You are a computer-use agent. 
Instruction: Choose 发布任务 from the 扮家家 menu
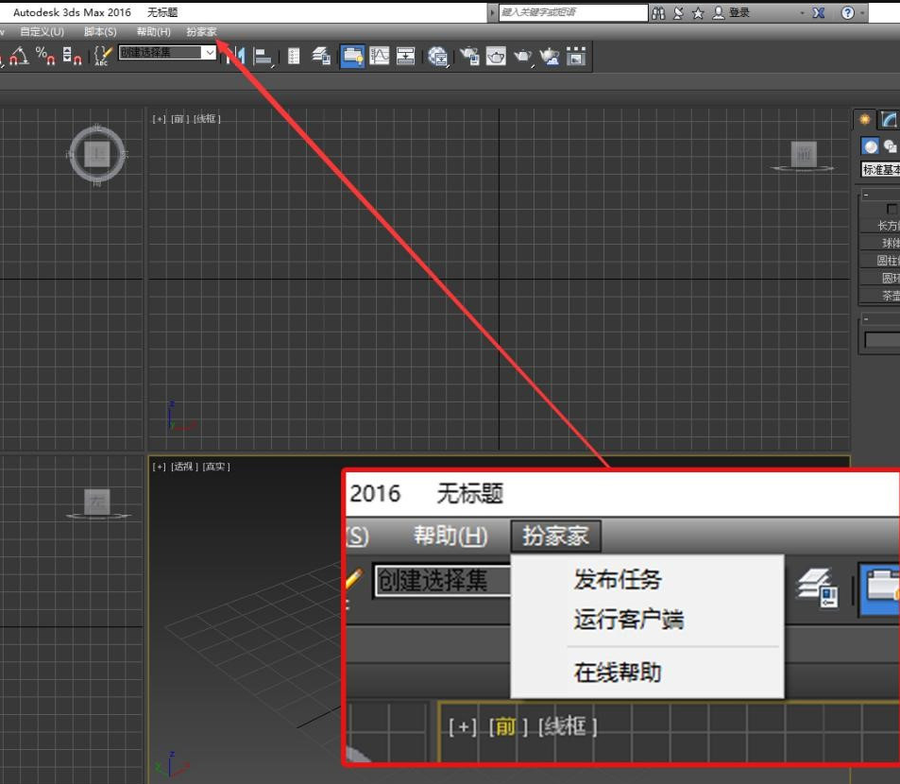618,579
